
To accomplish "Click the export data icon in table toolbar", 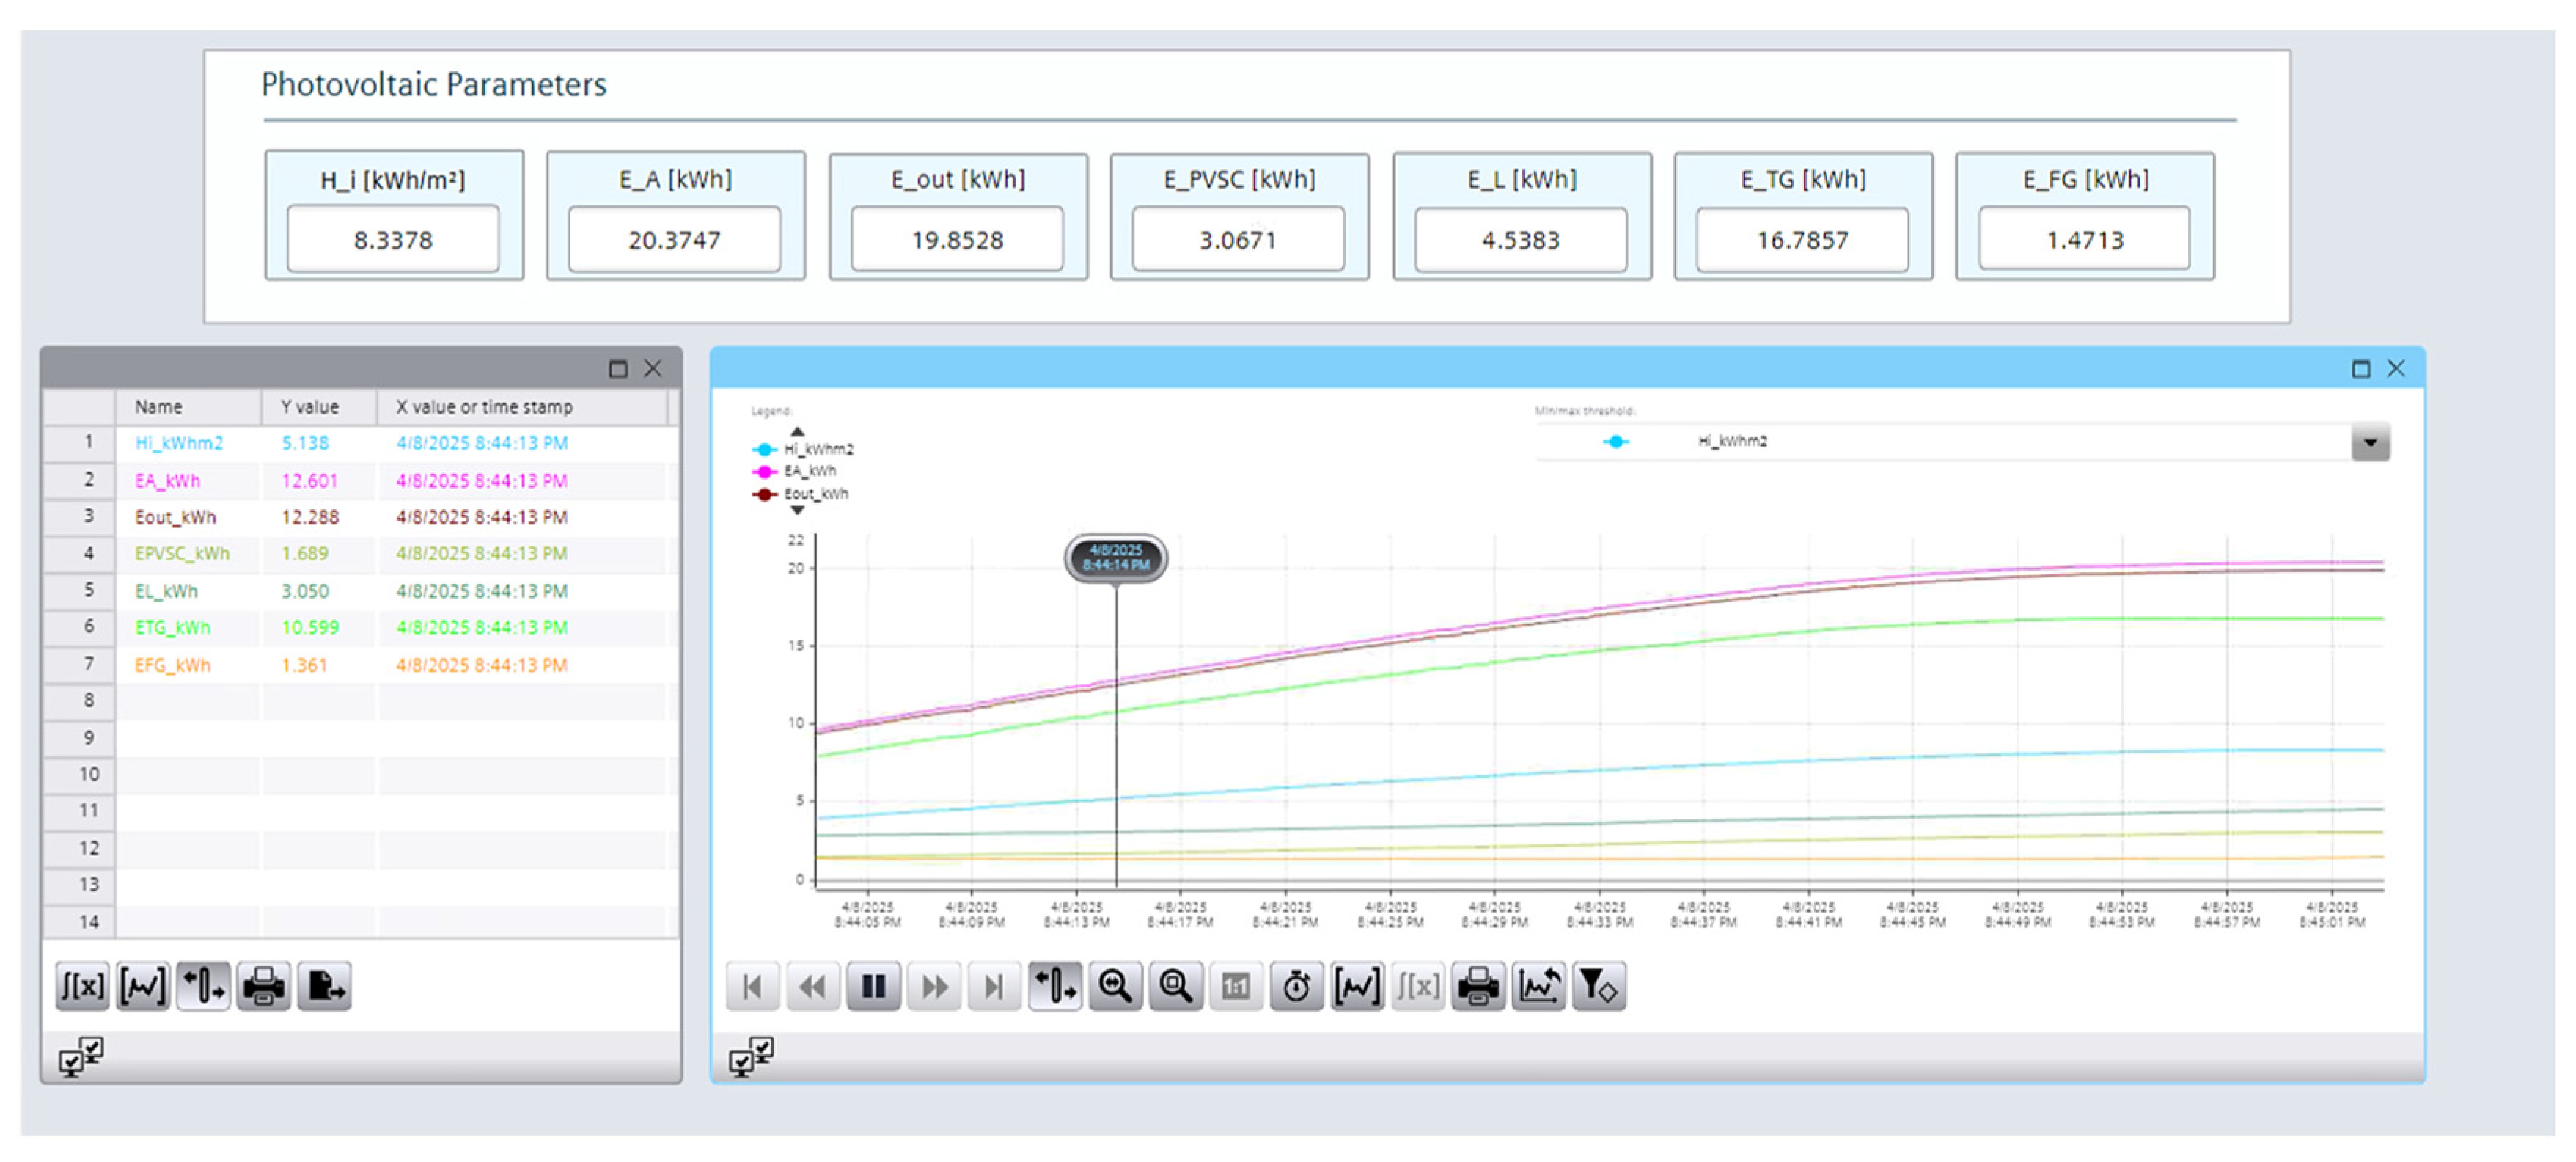I will coord(324,988).
